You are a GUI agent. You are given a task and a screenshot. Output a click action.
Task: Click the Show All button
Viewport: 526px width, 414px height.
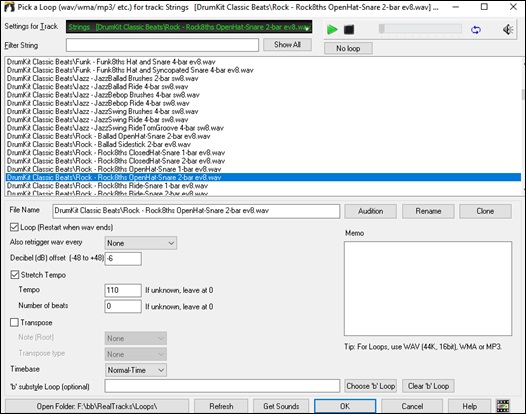[x=287, y=45]
